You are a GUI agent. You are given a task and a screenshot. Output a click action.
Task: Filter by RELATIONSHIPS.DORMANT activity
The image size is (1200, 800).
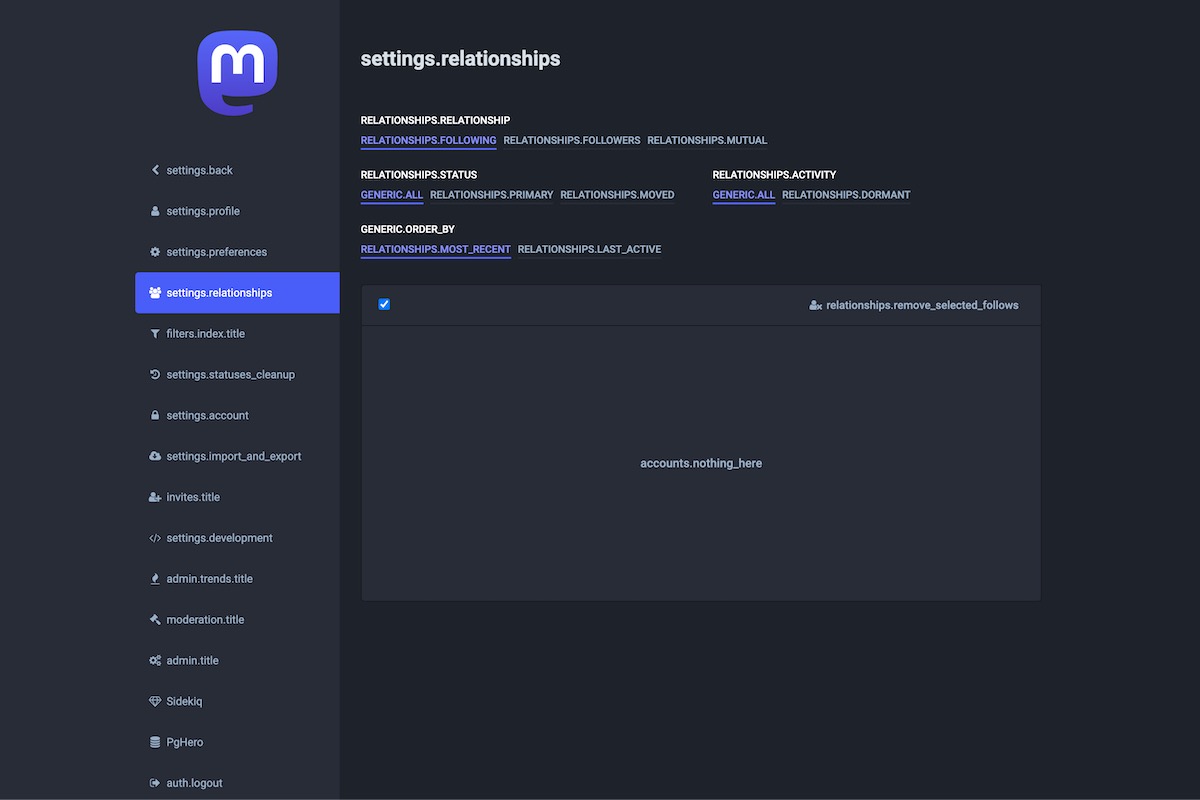coord(846,195)
